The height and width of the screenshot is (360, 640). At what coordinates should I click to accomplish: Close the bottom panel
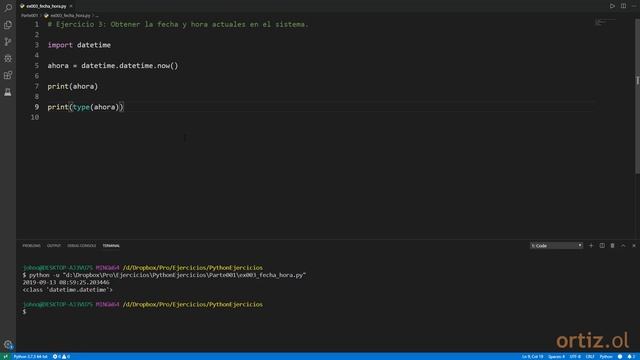click(634, 246)
